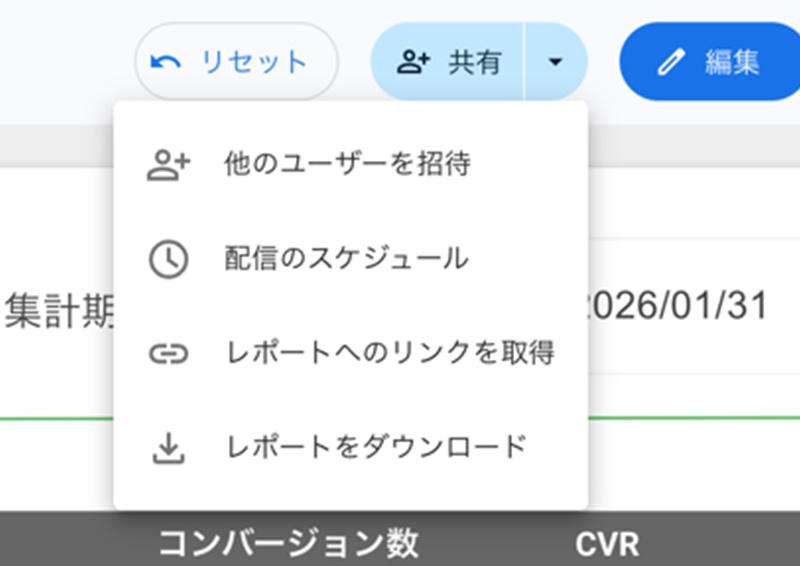Choose 配信のスケジュール menu entry

point(346,259)
